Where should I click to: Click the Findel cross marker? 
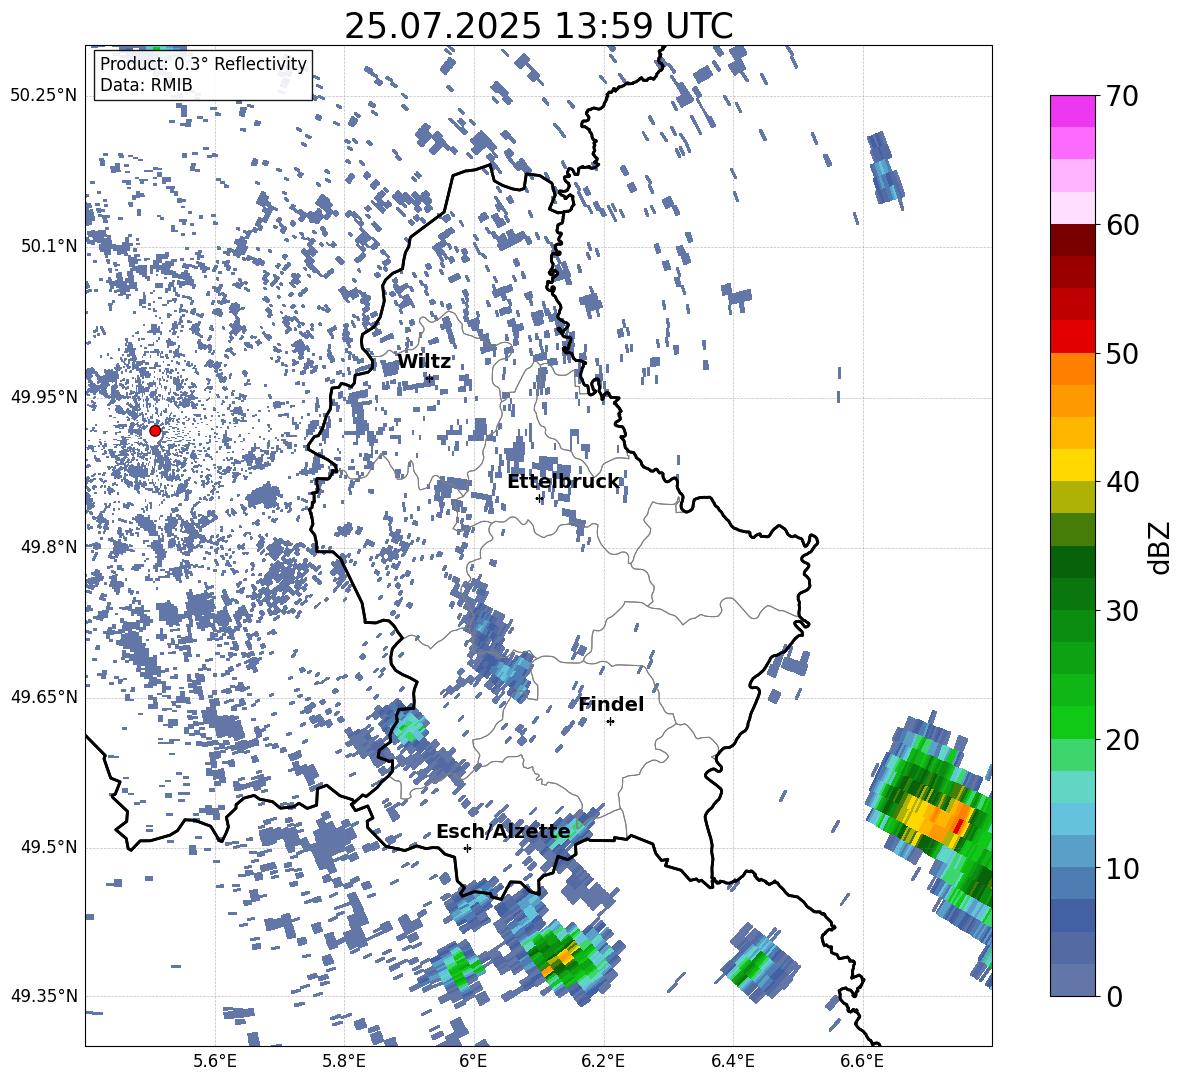(610, 722)
